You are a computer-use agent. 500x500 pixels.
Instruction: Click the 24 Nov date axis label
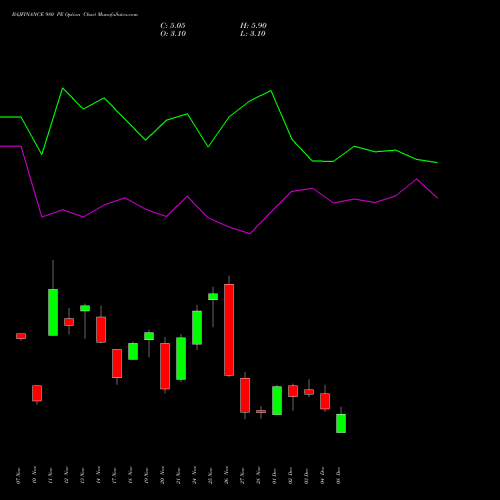(x=194, y=475)
